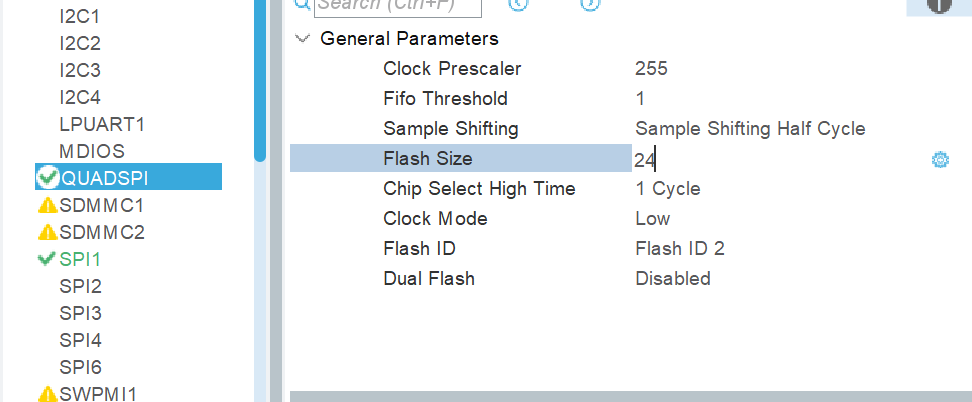This screenshot has height=402, width=972.
Task: Click the SDMMC1 warning icon
Action: click(48, 205)
